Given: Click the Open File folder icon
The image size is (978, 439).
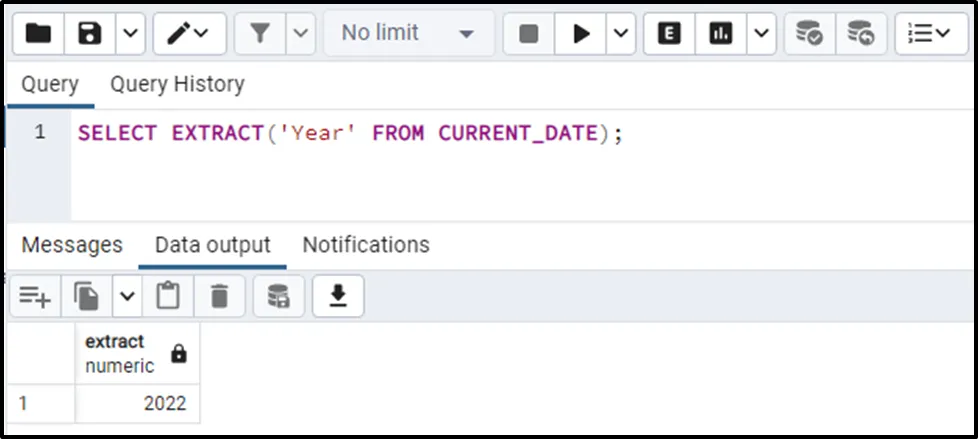Looking at the screenshot, I should 38,34.
